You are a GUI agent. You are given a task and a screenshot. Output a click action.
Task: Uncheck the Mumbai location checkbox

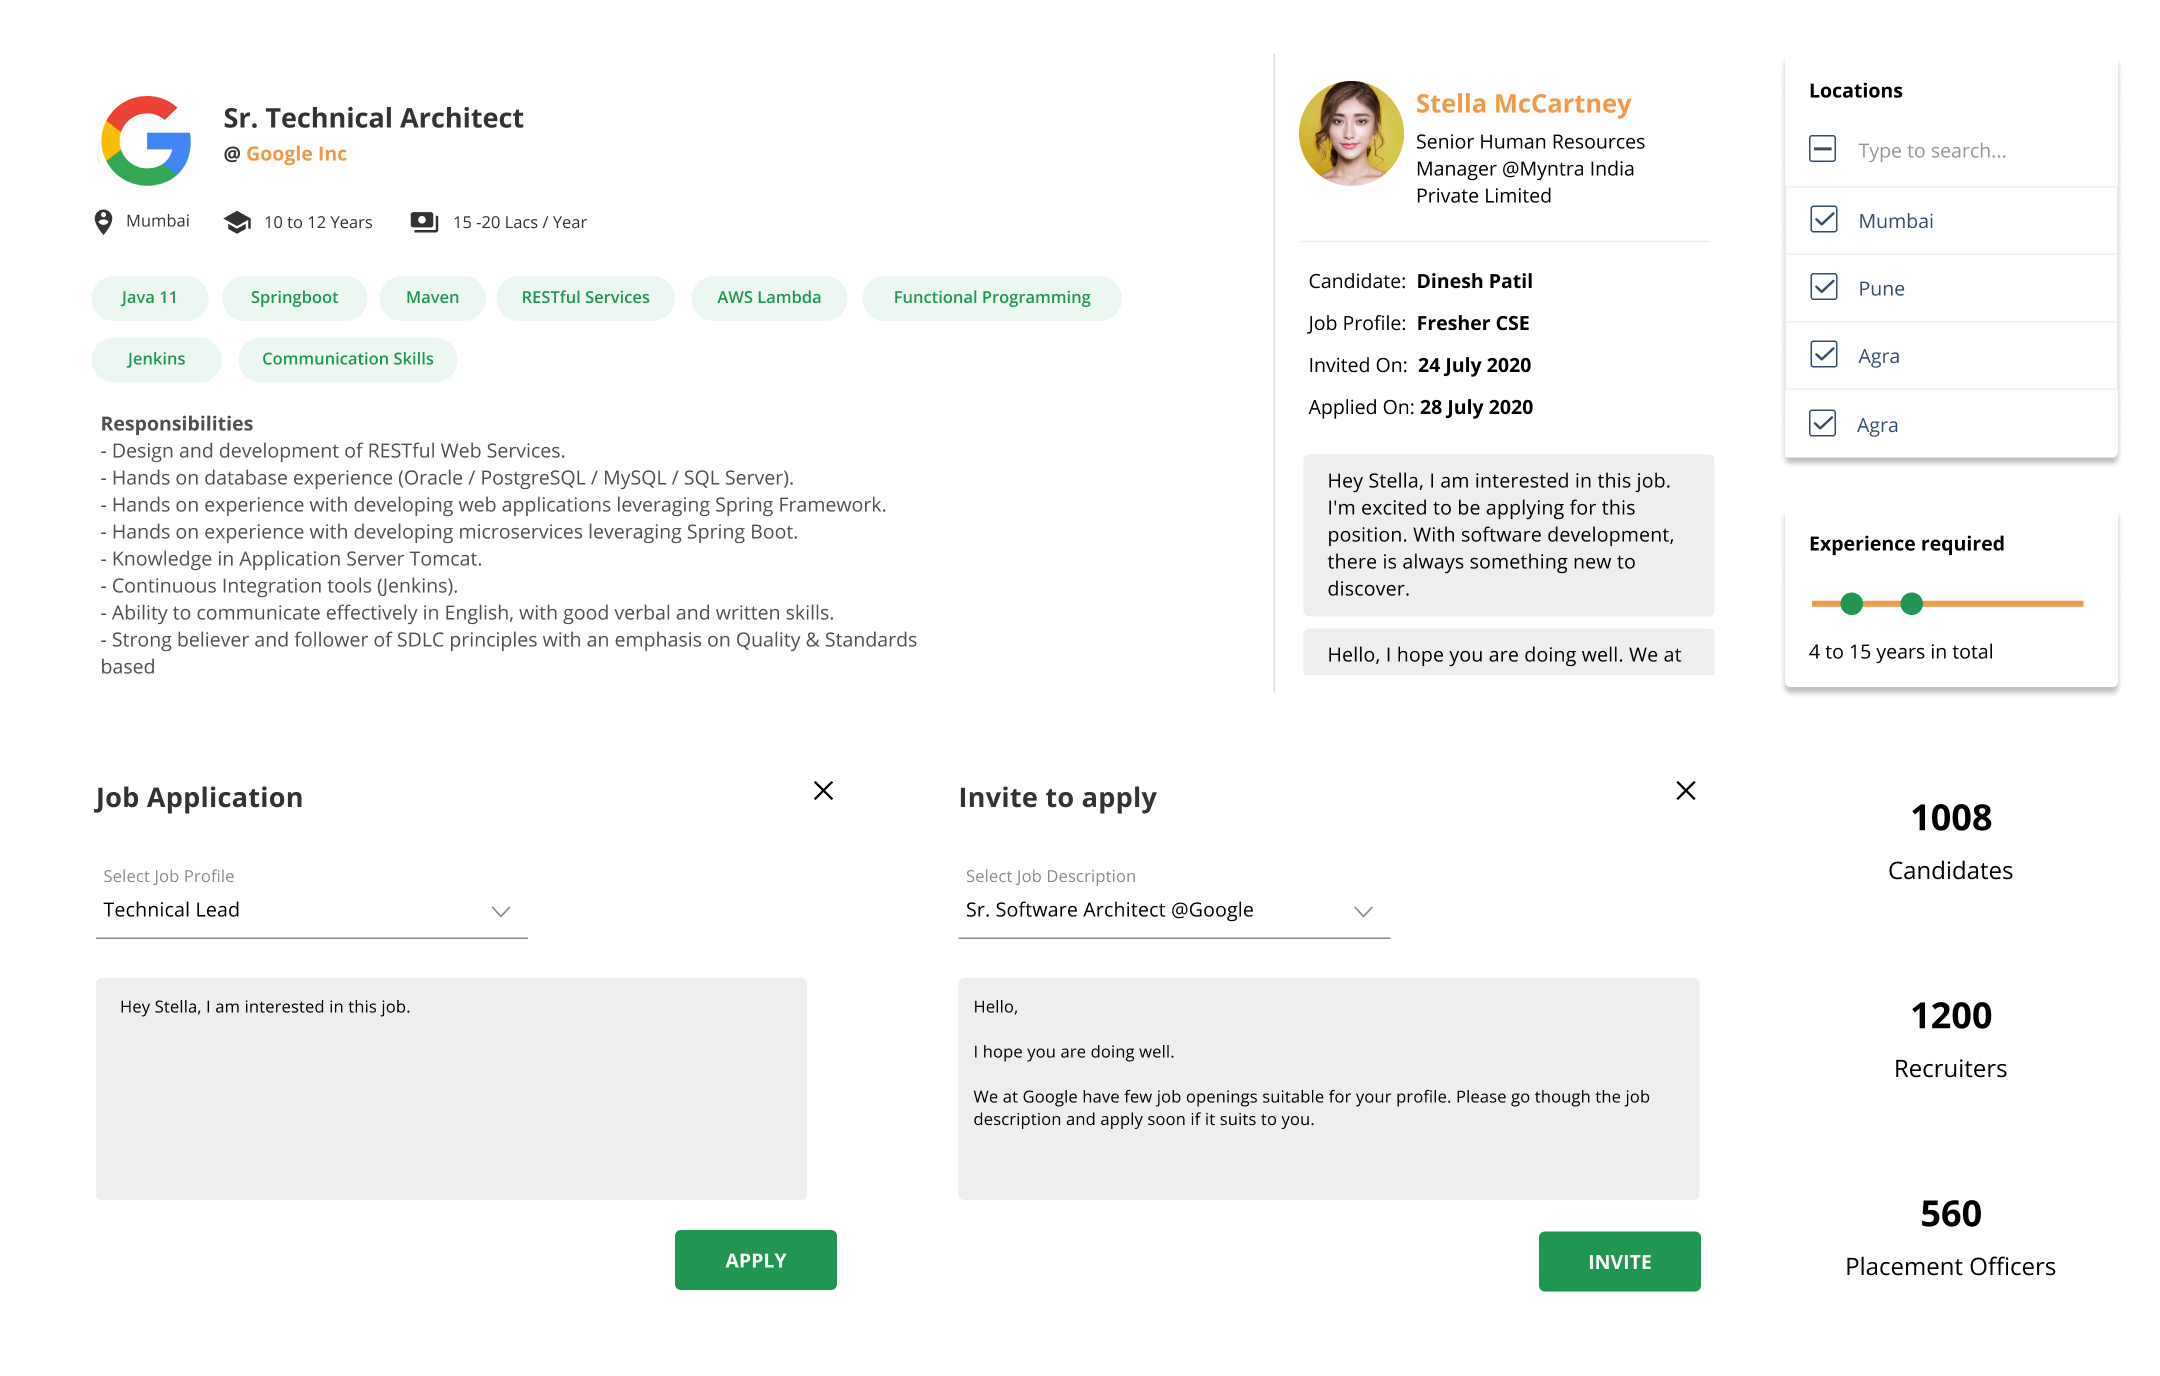click(1823, 220)
